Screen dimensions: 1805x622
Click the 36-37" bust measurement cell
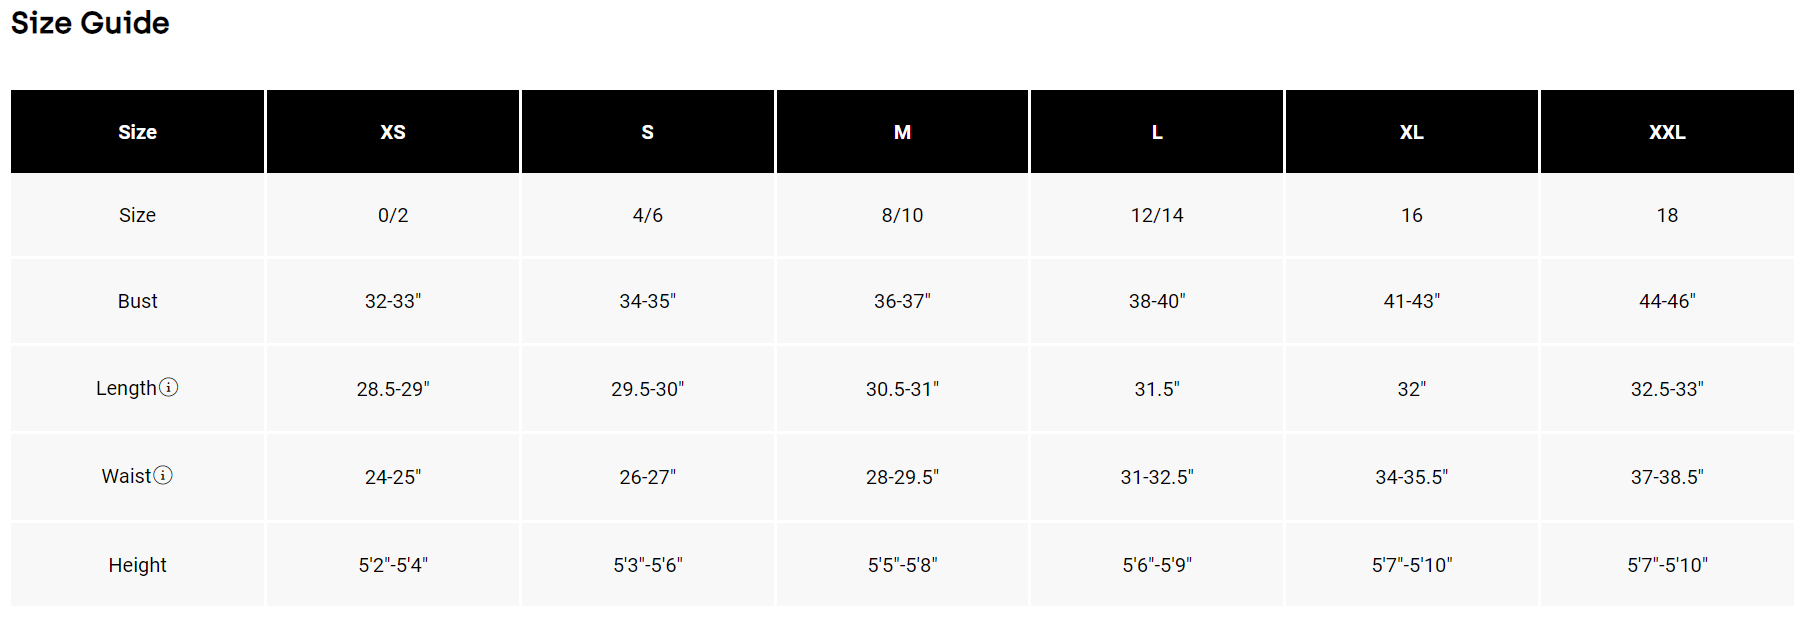(x=902, y=301)
